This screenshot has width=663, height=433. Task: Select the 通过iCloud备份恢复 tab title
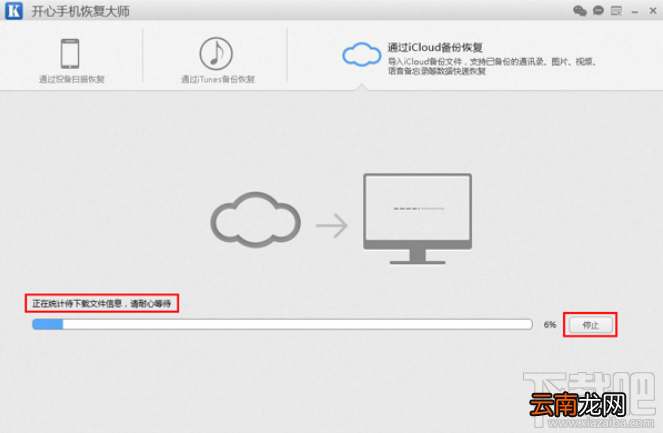[x=435, y=47]
